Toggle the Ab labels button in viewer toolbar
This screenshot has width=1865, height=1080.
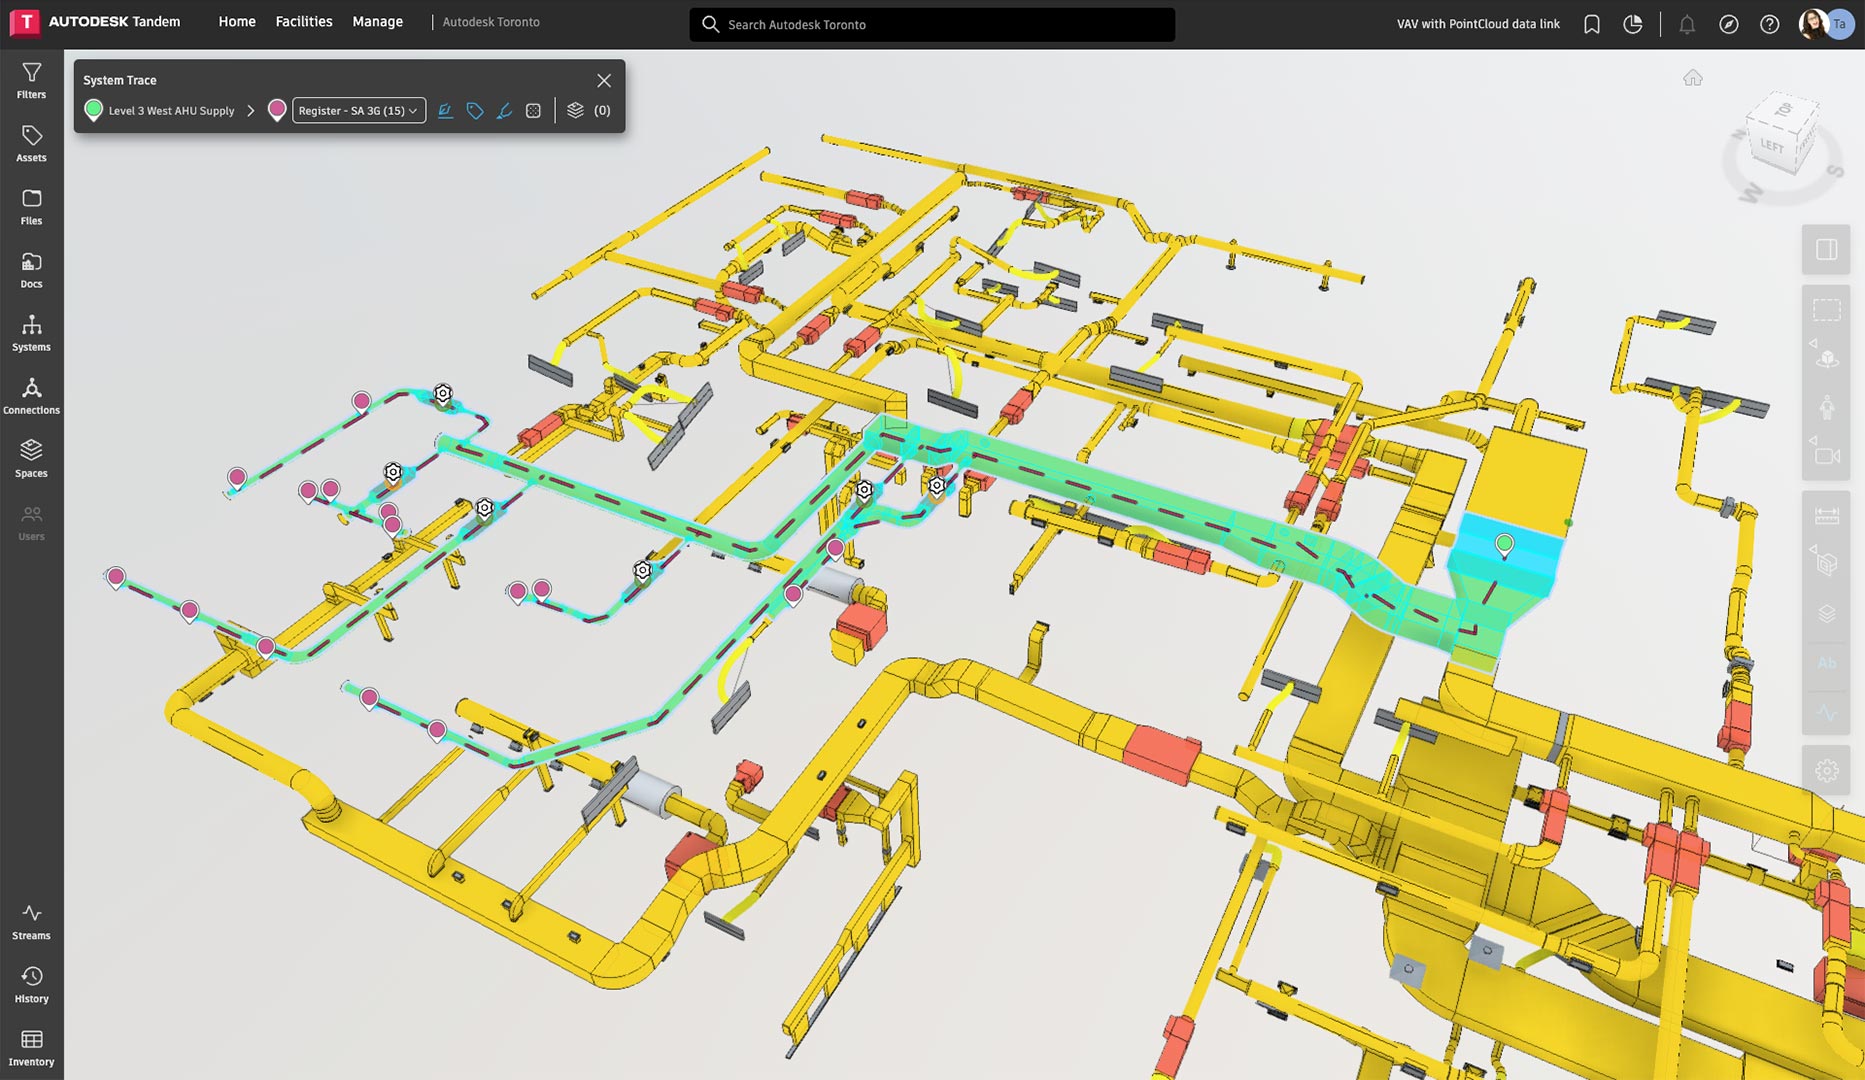point(1826,663)
